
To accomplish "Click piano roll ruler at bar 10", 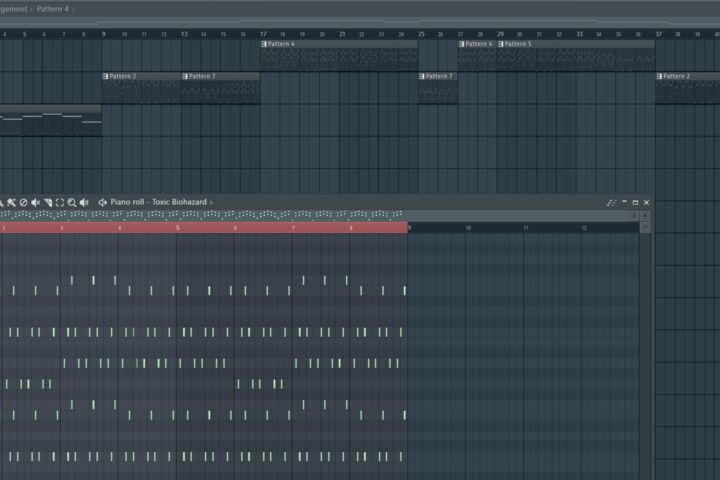I will coord(468,228).
